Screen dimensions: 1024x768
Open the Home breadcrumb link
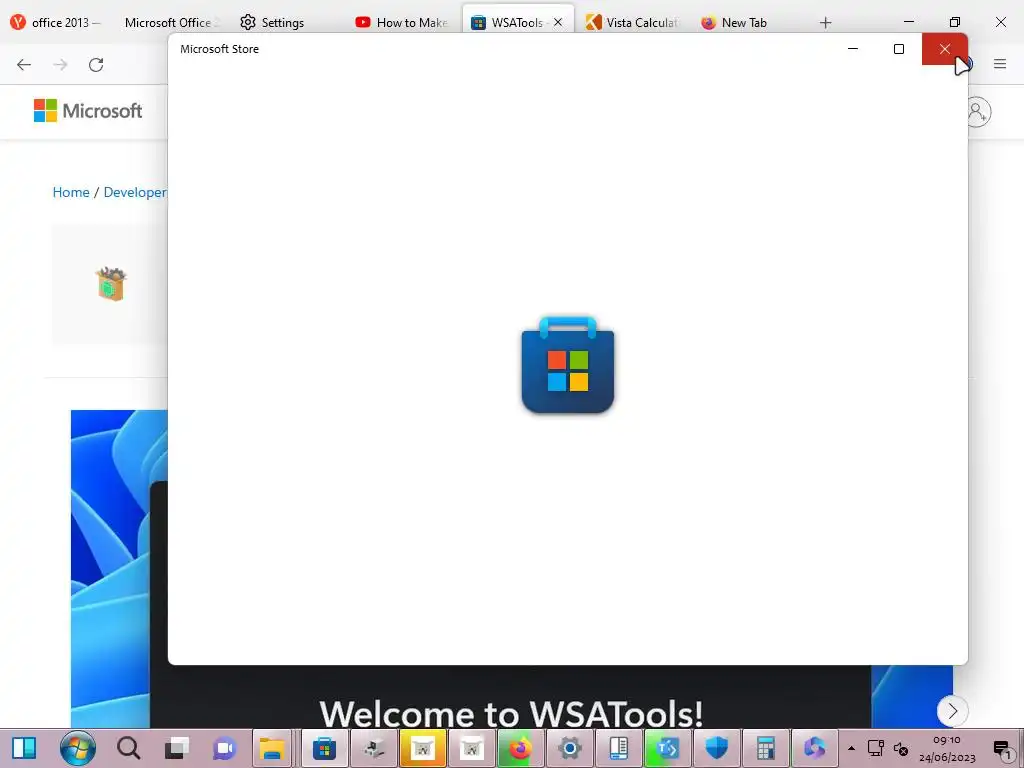point(71,192)
